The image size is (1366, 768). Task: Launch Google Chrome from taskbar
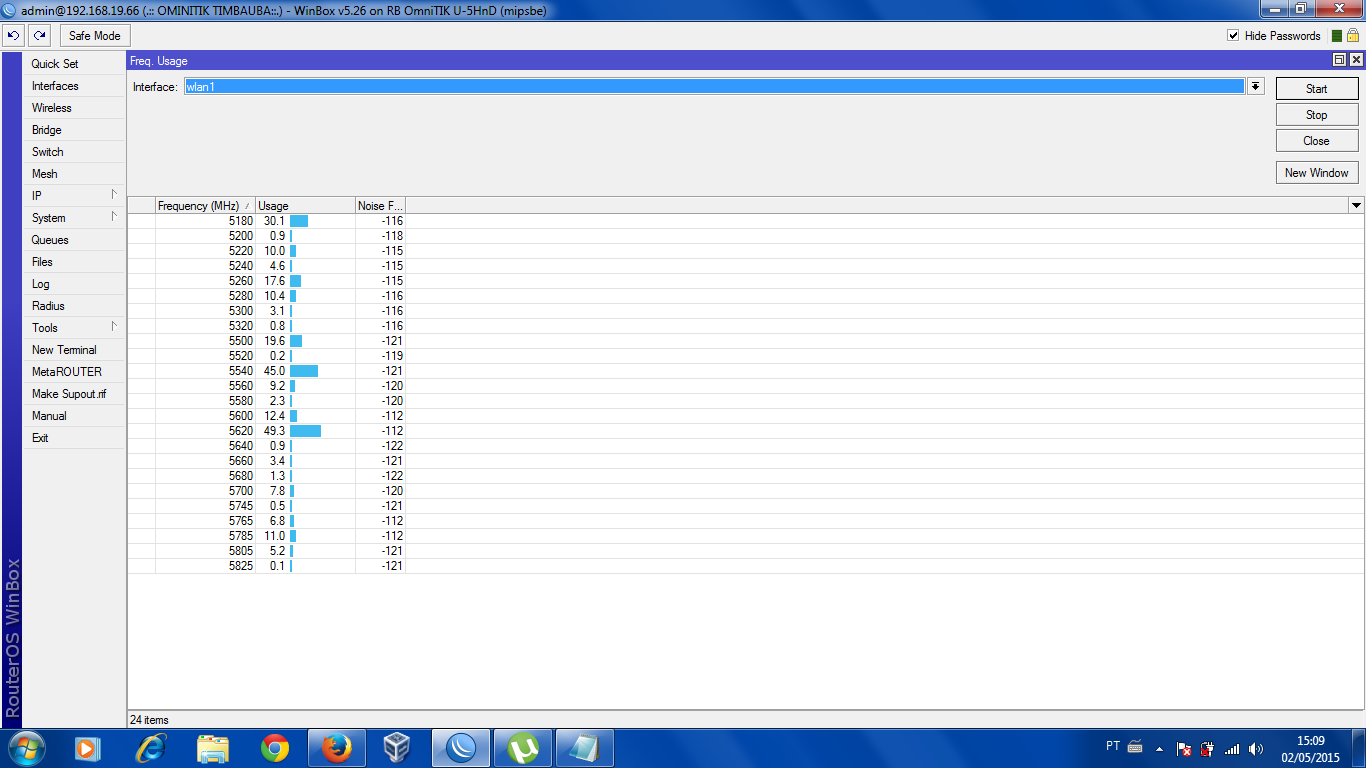point(275,748)
